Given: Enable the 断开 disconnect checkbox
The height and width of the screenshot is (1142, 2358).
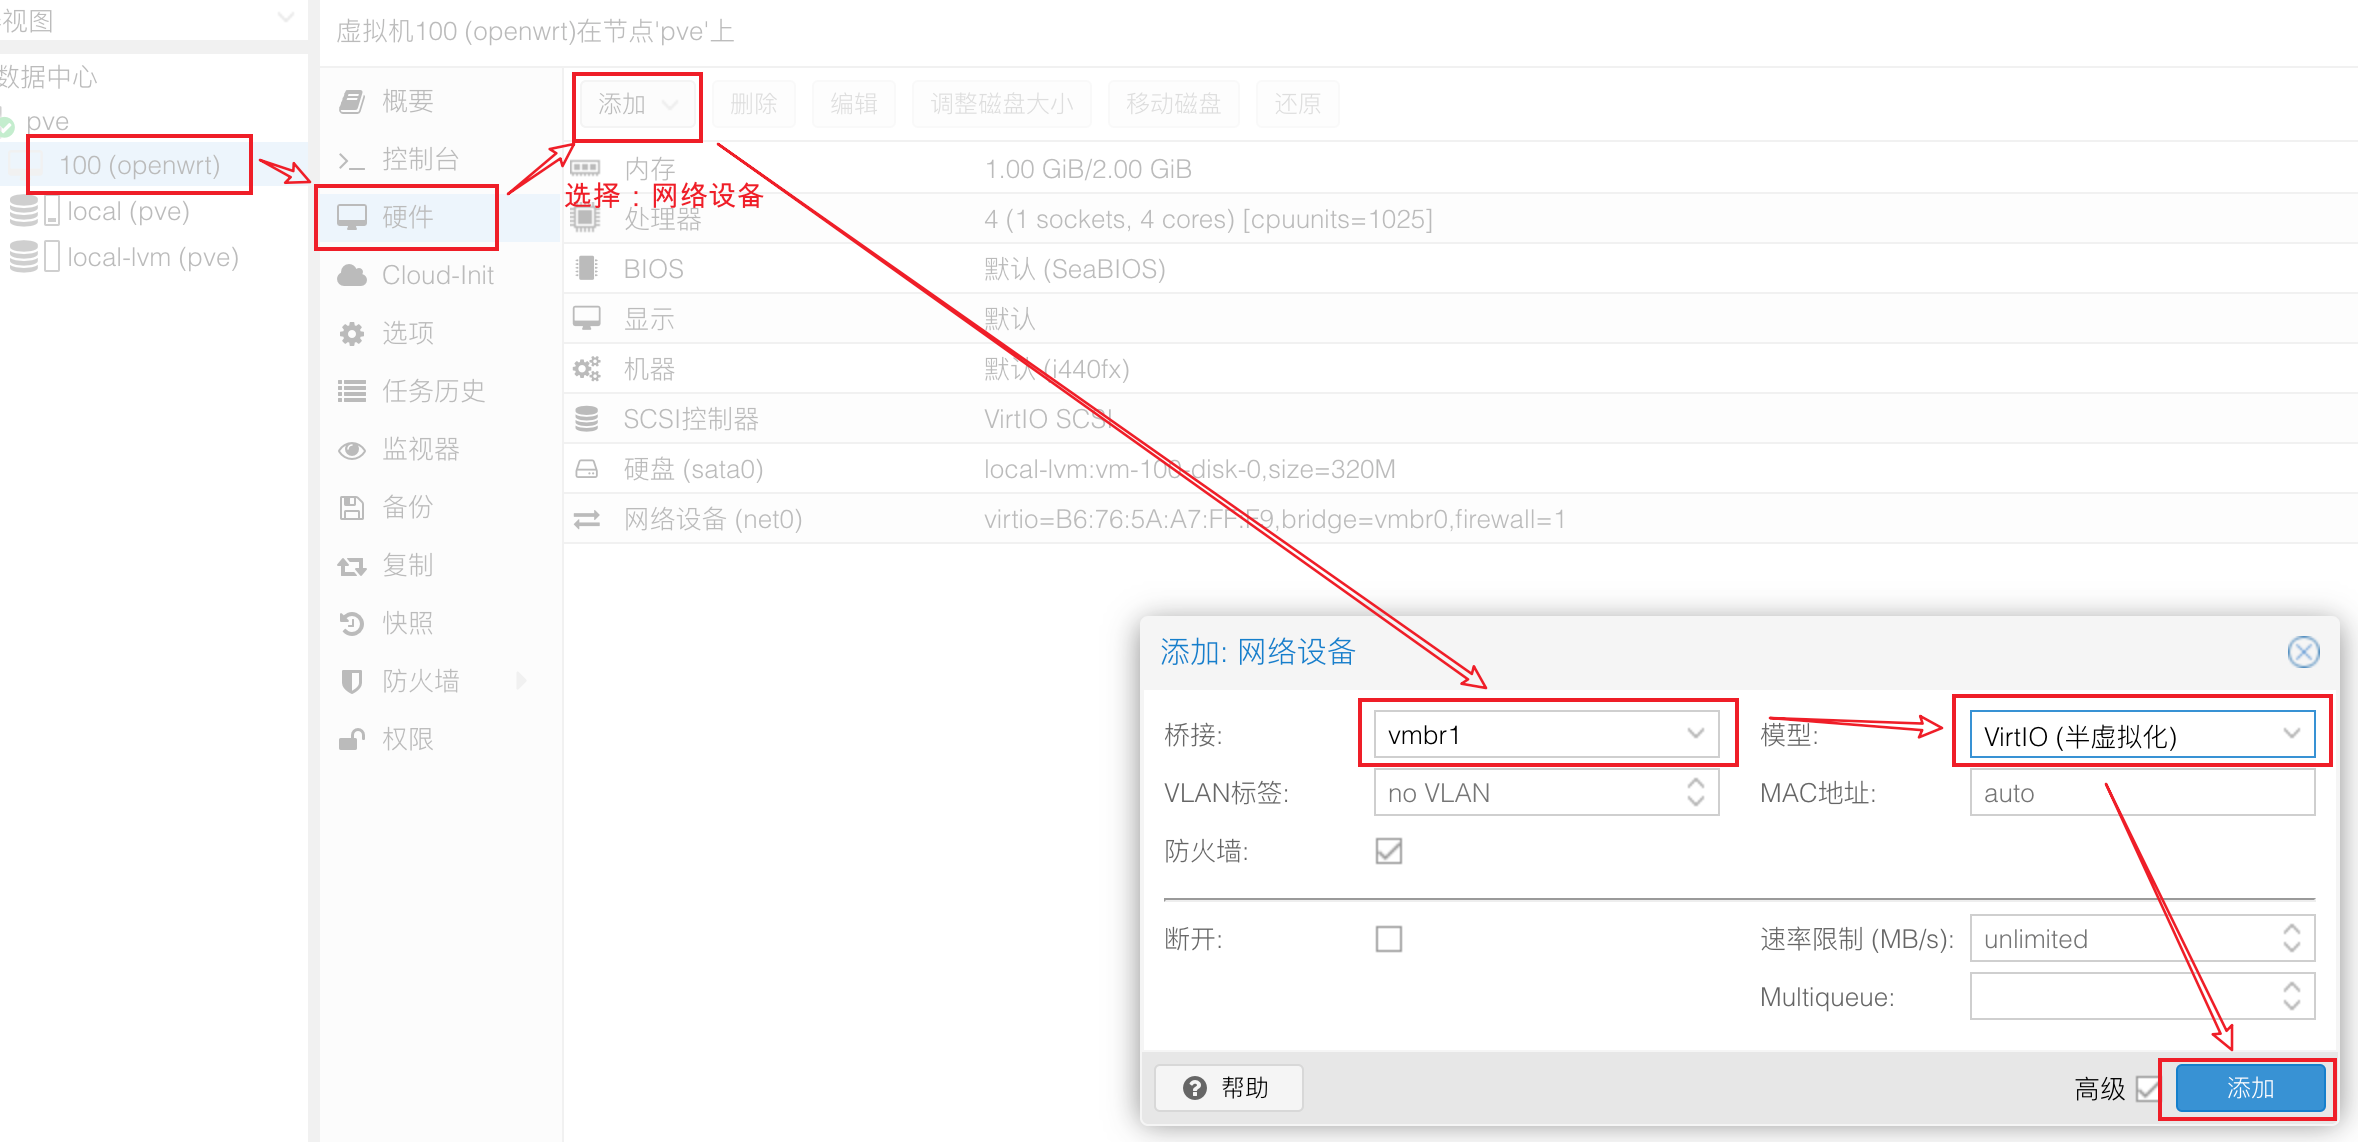Looking at the screenshot, I should coord(1388,939).
